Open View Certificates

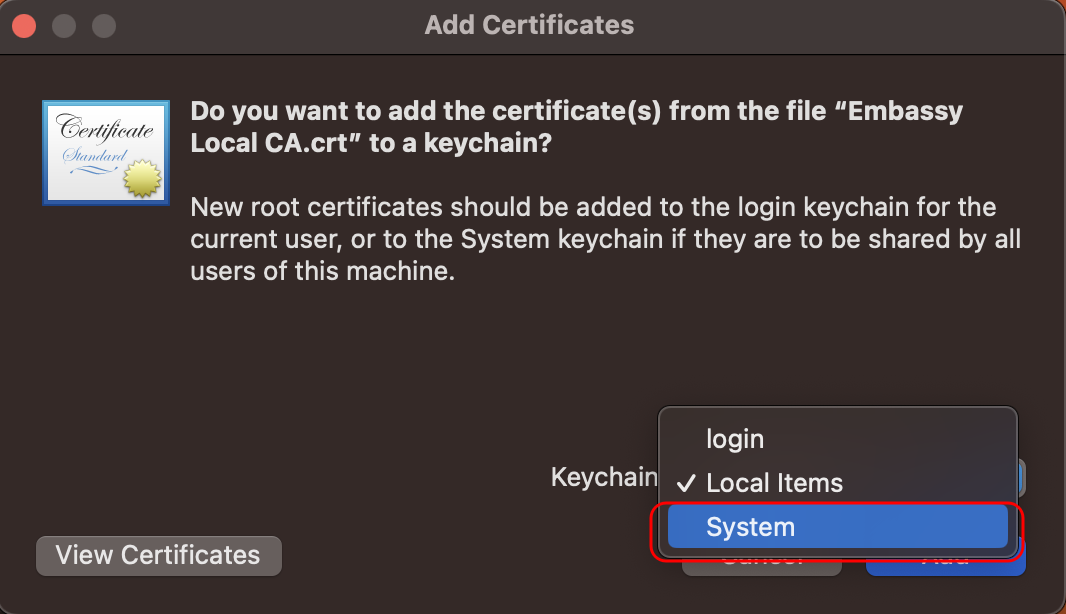158,556
